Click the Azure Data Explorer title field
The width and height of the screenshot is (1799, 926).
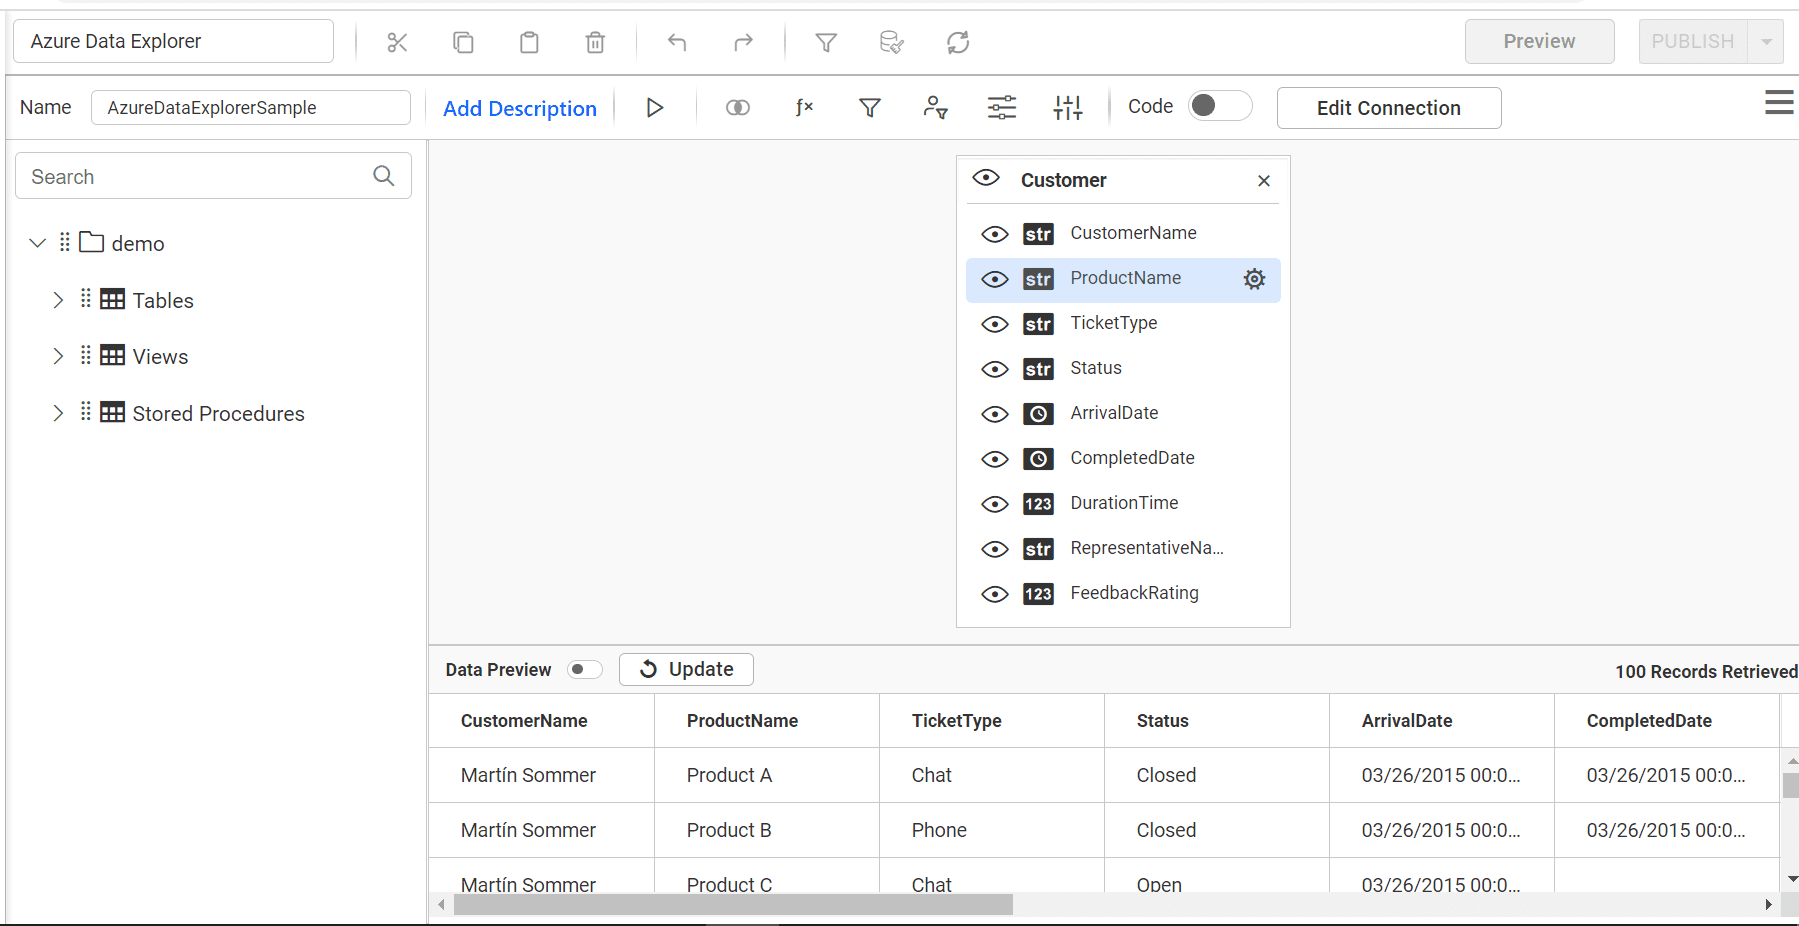[x=173, y=41]
